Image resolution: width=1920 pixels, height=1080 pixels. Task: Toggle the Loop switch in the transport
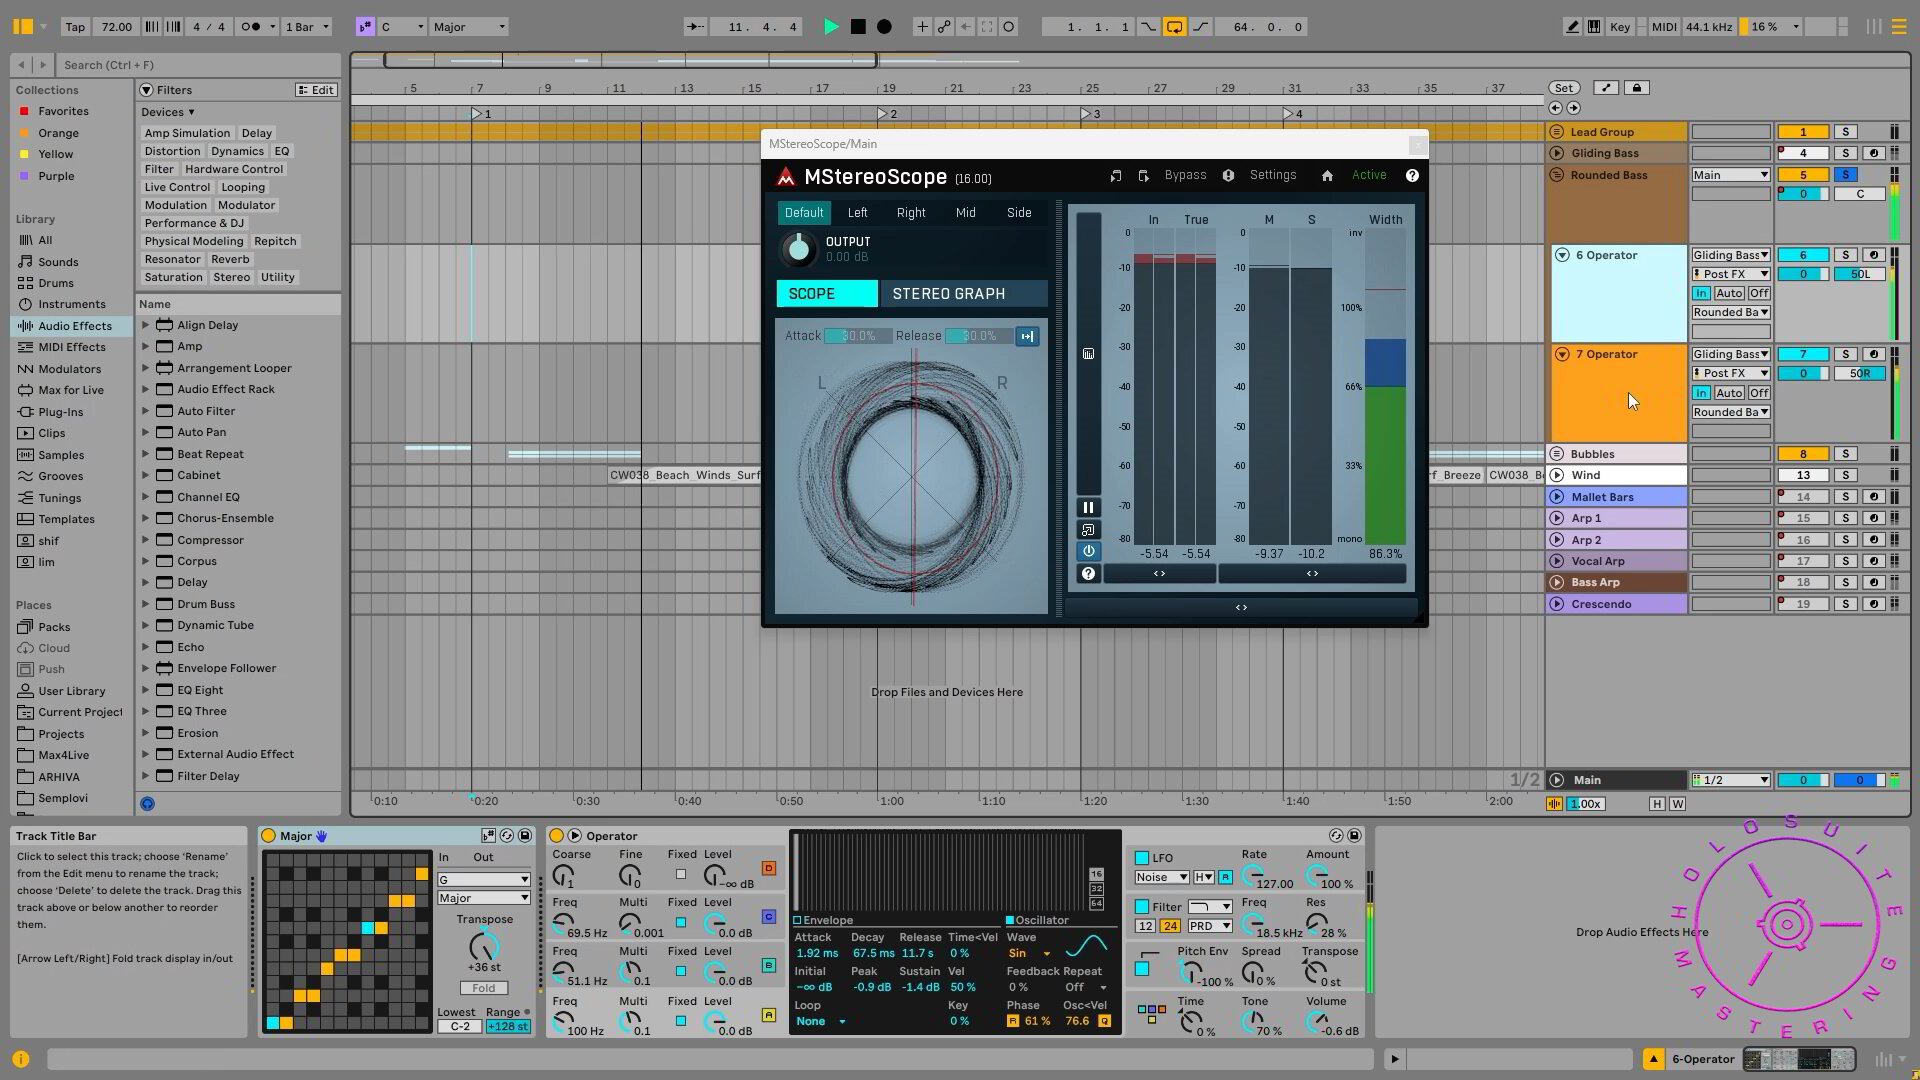(x=1174, y=27)
